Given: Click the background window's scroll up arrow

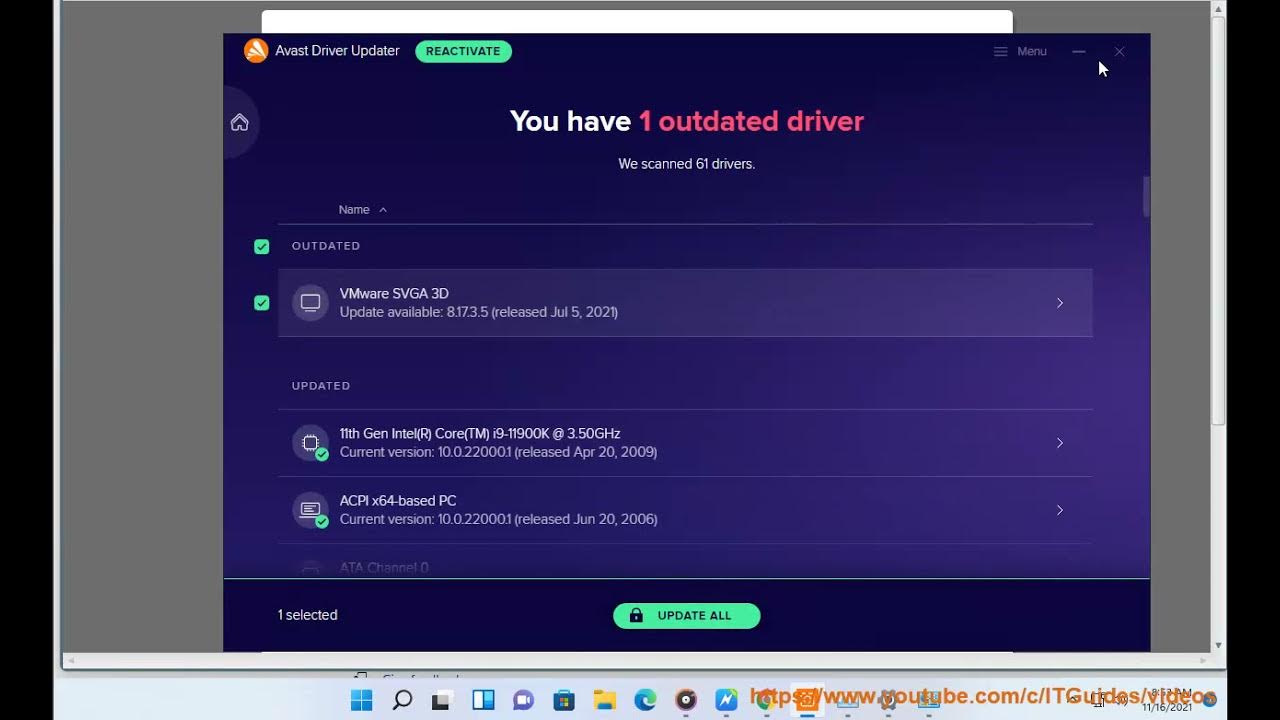Looking at the screenshot, I should tap(1218, 9).
